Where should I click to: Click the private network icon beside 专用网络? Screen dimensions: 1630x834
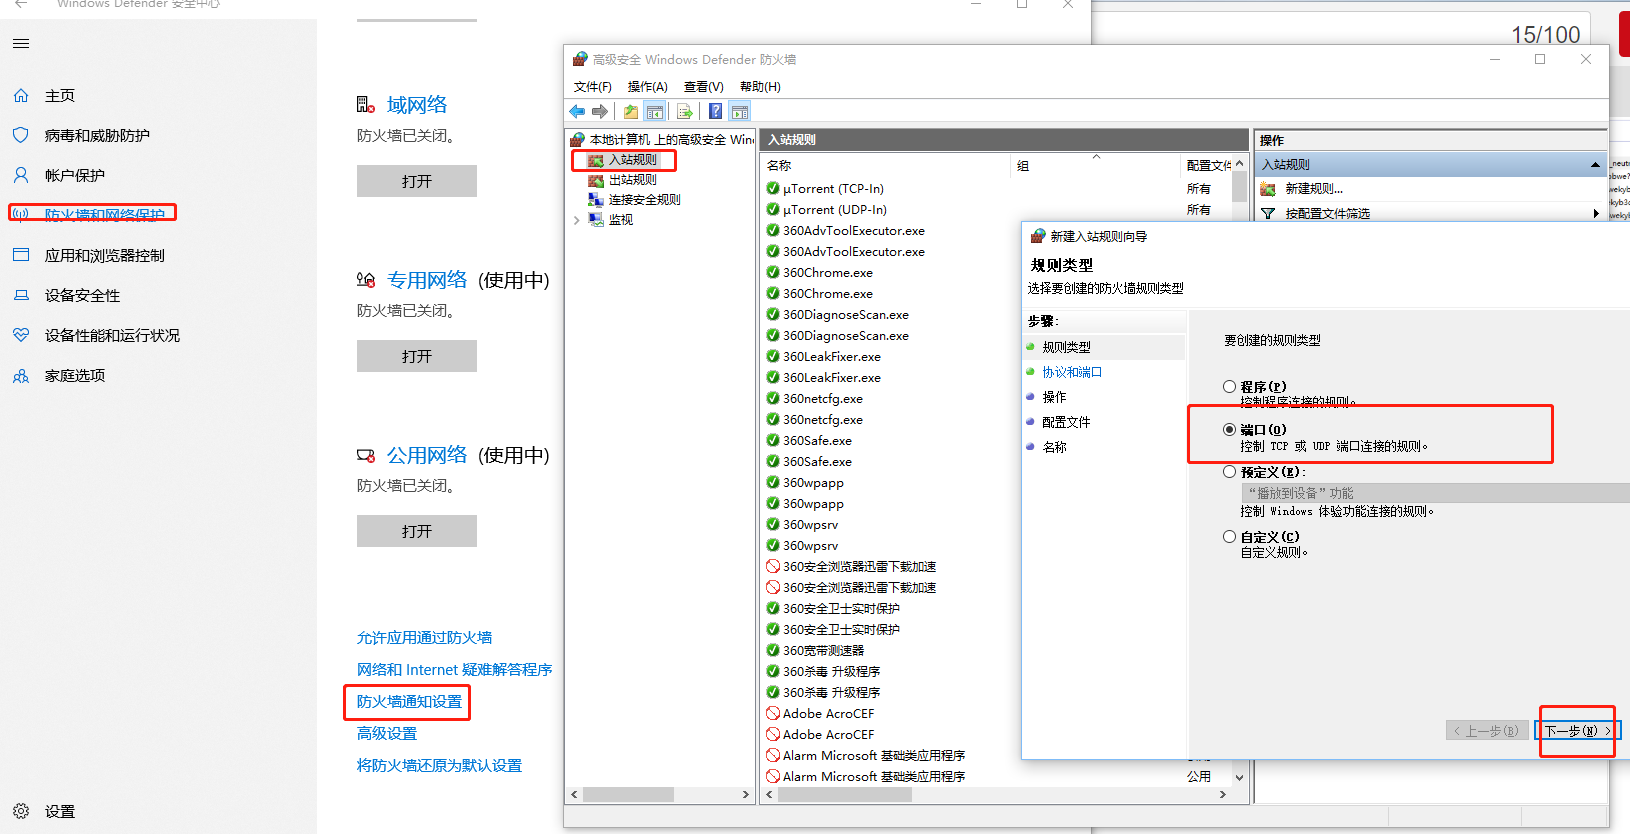(366, 280)
